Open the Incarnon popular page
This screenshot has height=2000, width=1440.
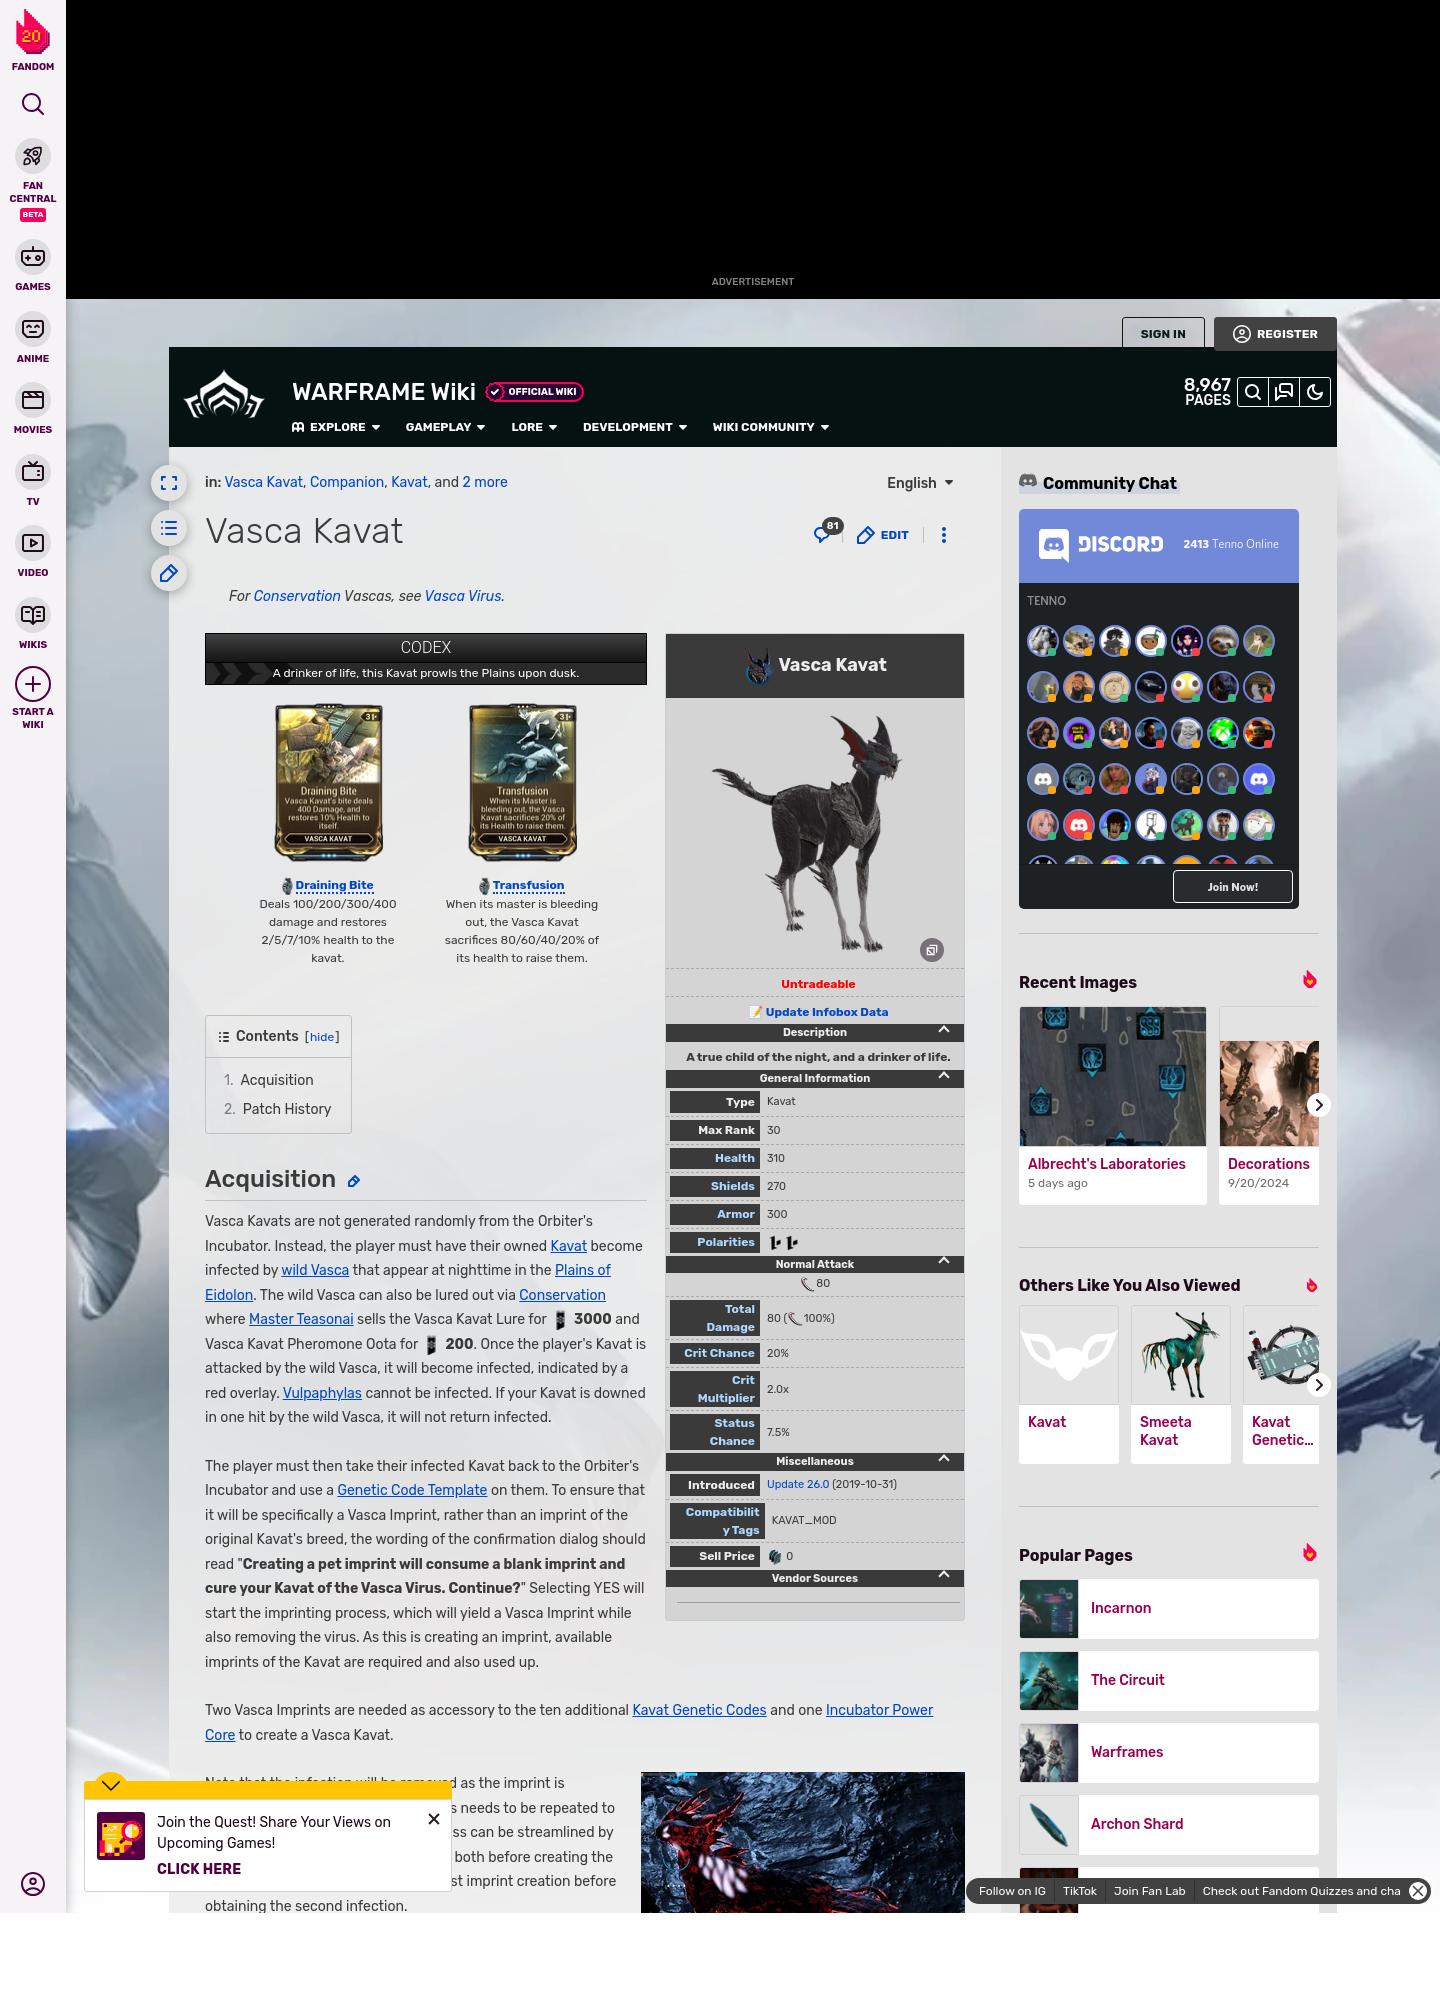(x=1169, y=1608)
